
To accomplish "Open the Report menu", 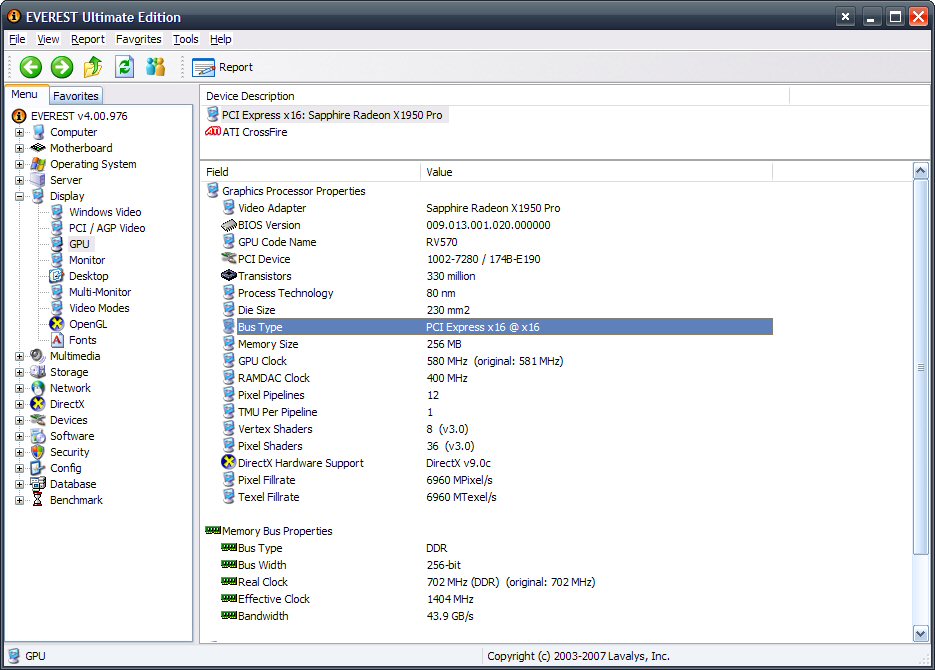I will (x=88, y=39).
